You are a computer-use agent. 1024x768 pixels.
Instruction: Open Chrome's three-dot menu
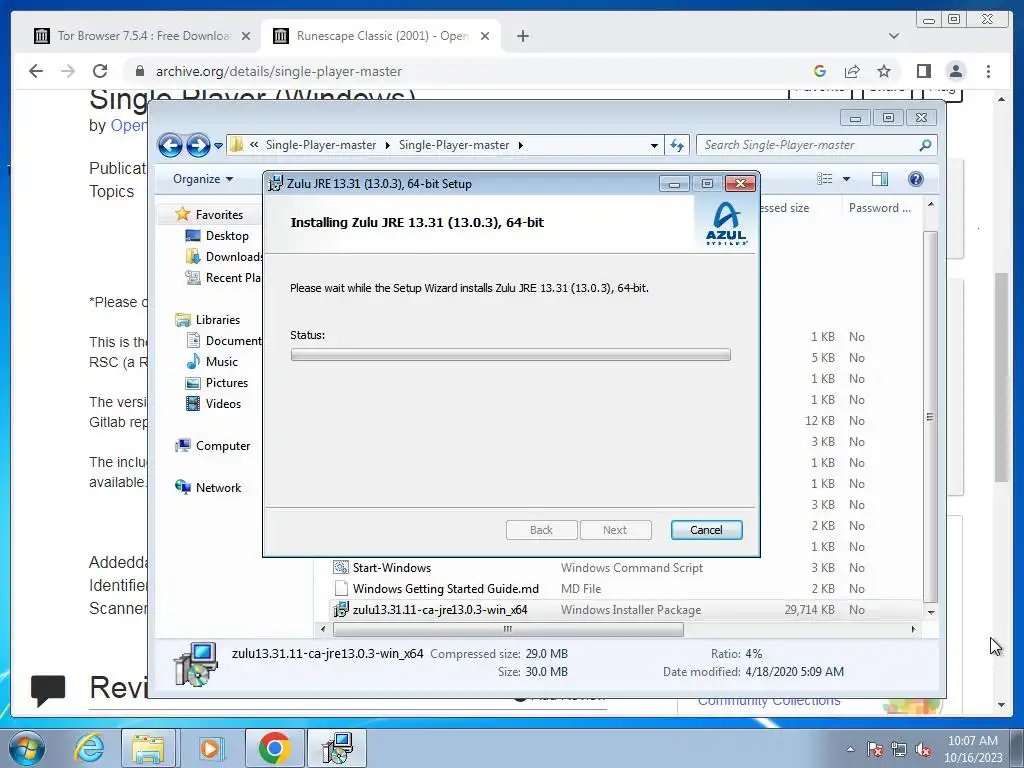pos(989,71)
